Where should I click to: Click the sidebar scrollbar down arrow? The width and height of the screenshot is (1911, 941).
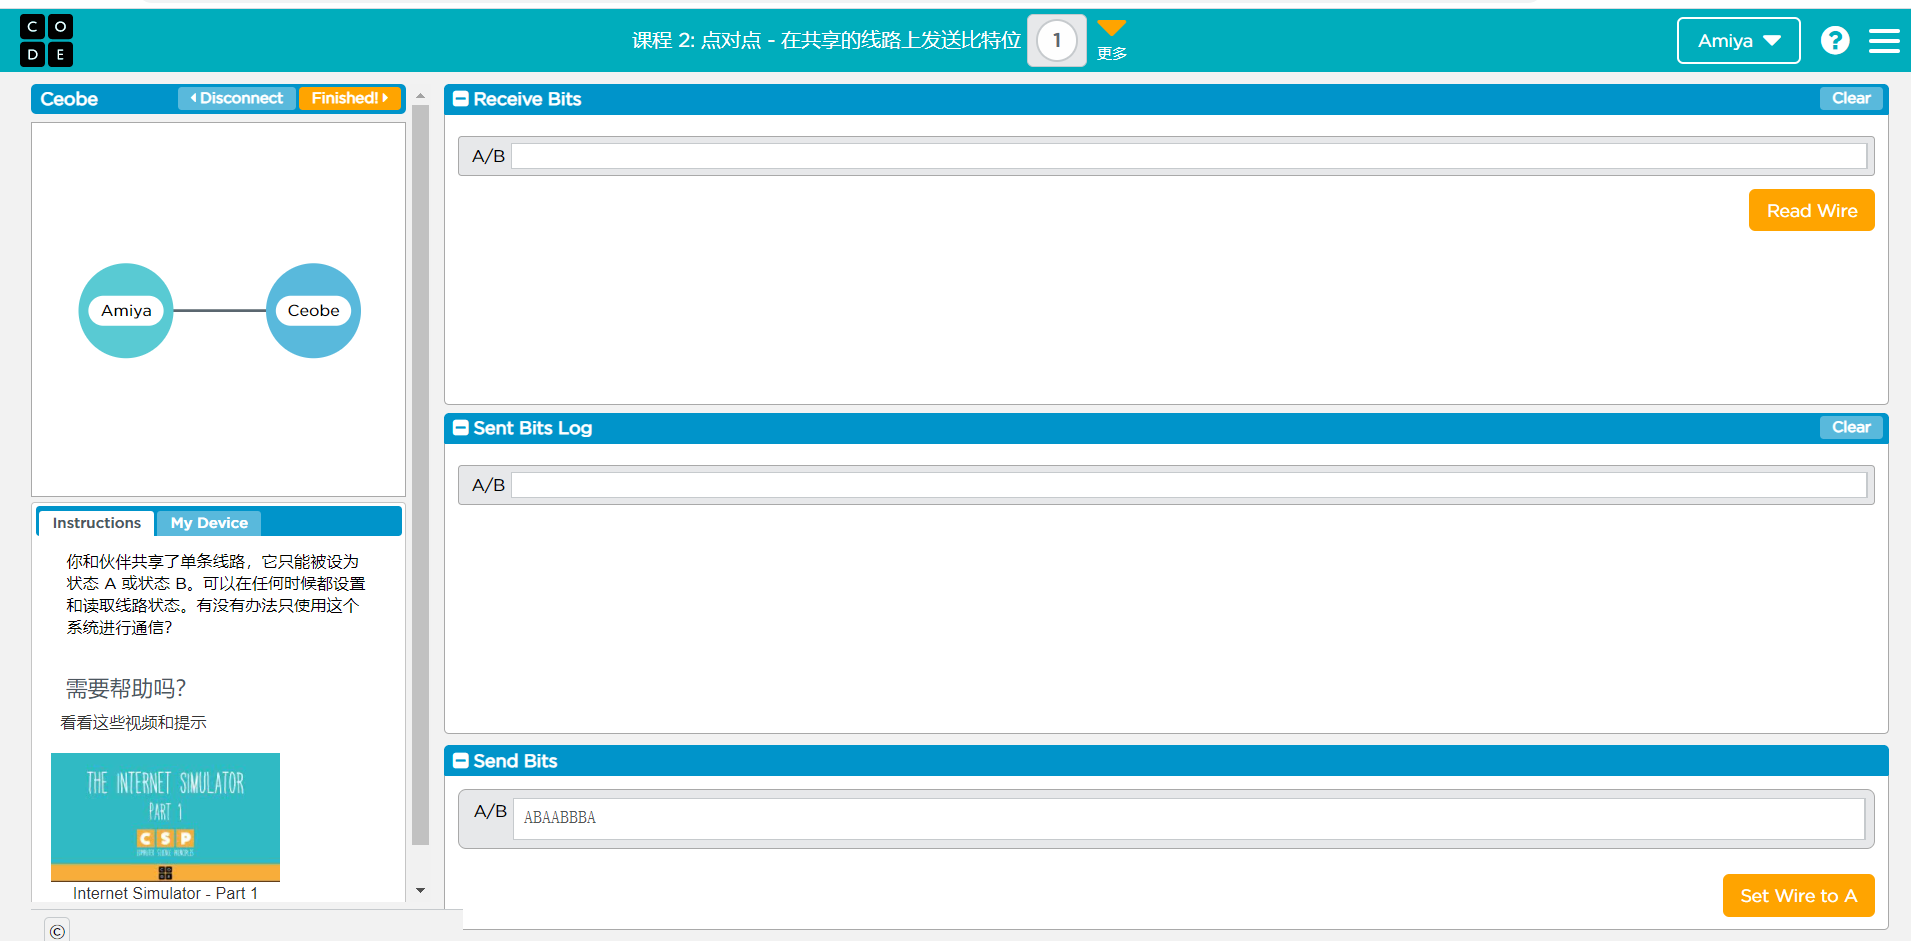(x=421, y=890)
